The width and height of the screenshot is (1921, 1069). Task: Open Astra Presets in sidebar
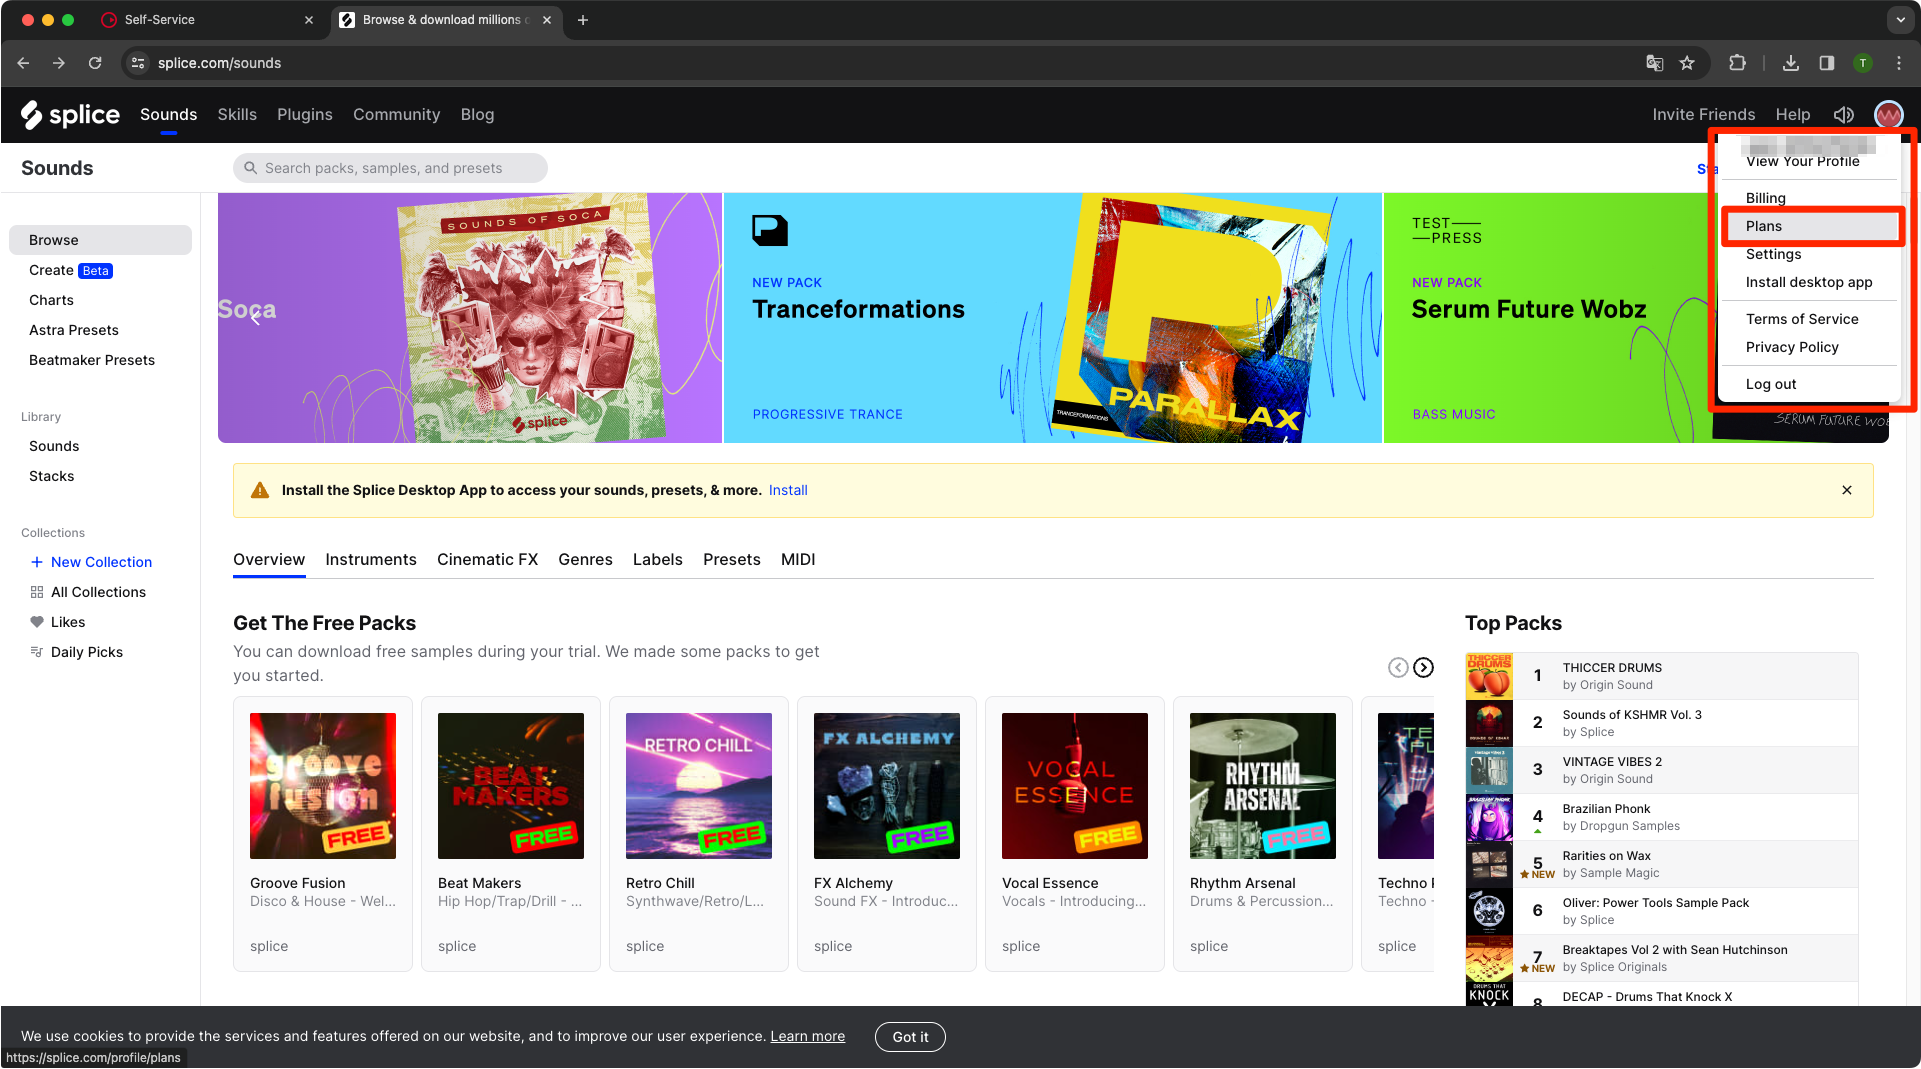(x=74, y=330)
